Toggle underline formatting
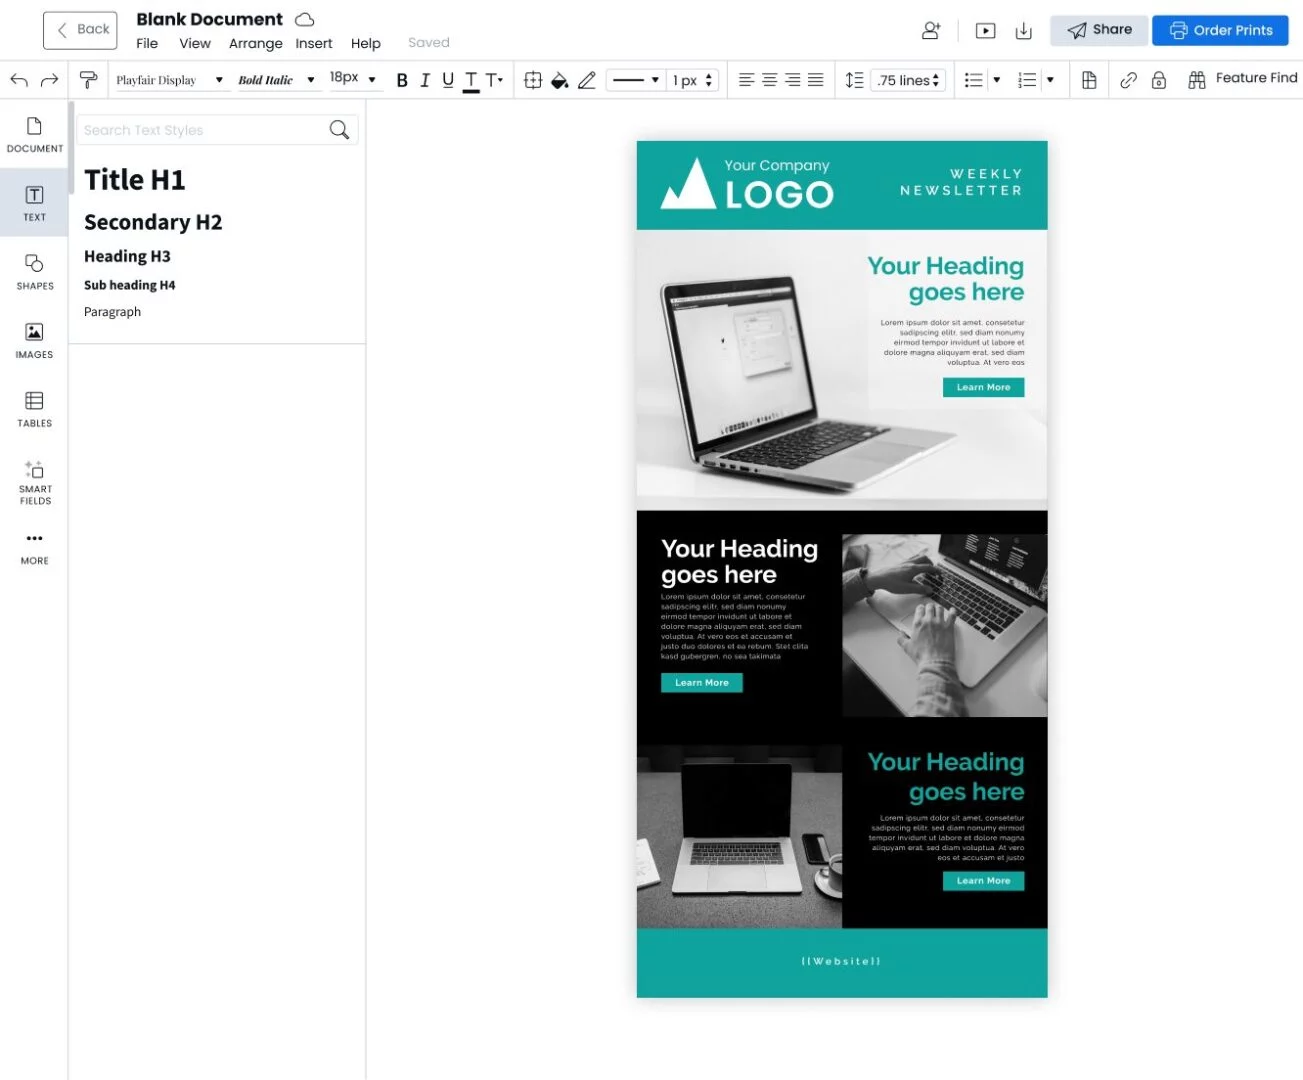The image size is (1303, 1080). (x=447, y=80)
